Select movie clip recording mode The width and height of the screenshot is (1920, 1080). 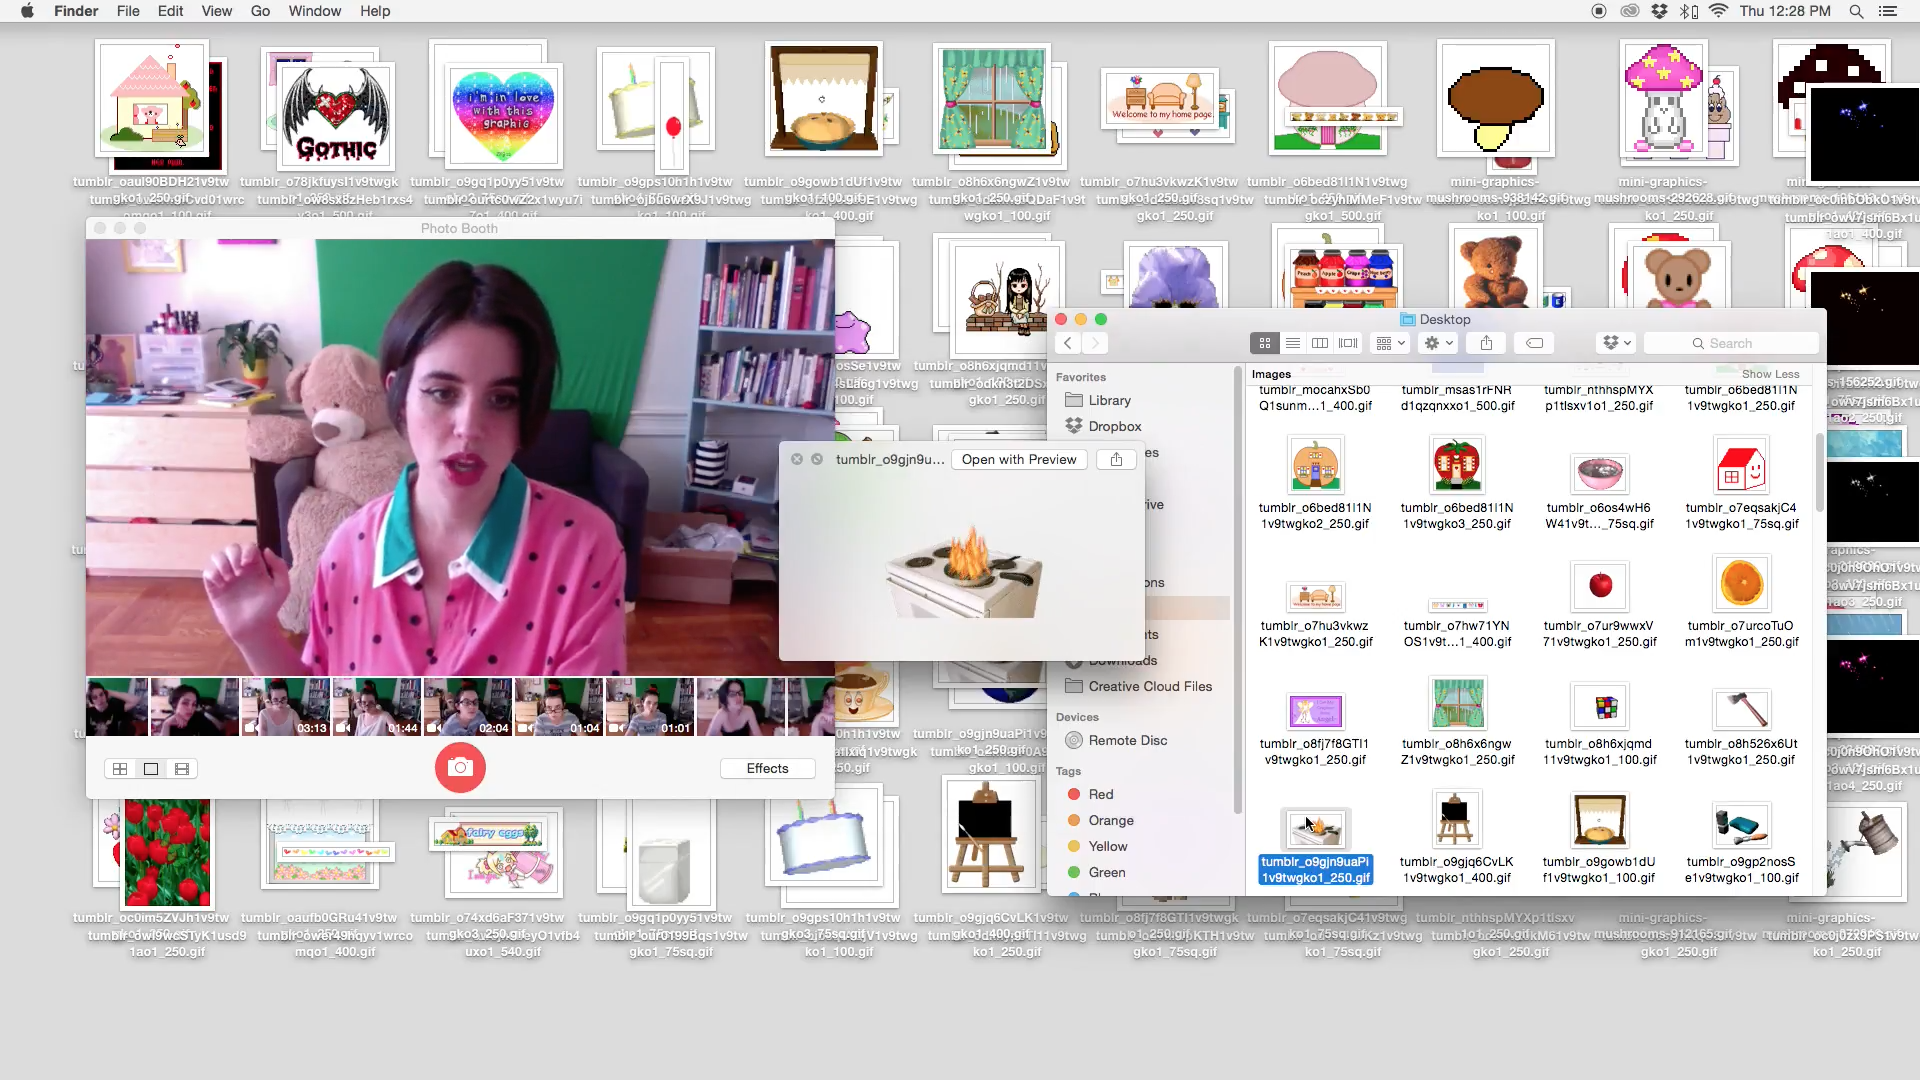tap(182, 769)
